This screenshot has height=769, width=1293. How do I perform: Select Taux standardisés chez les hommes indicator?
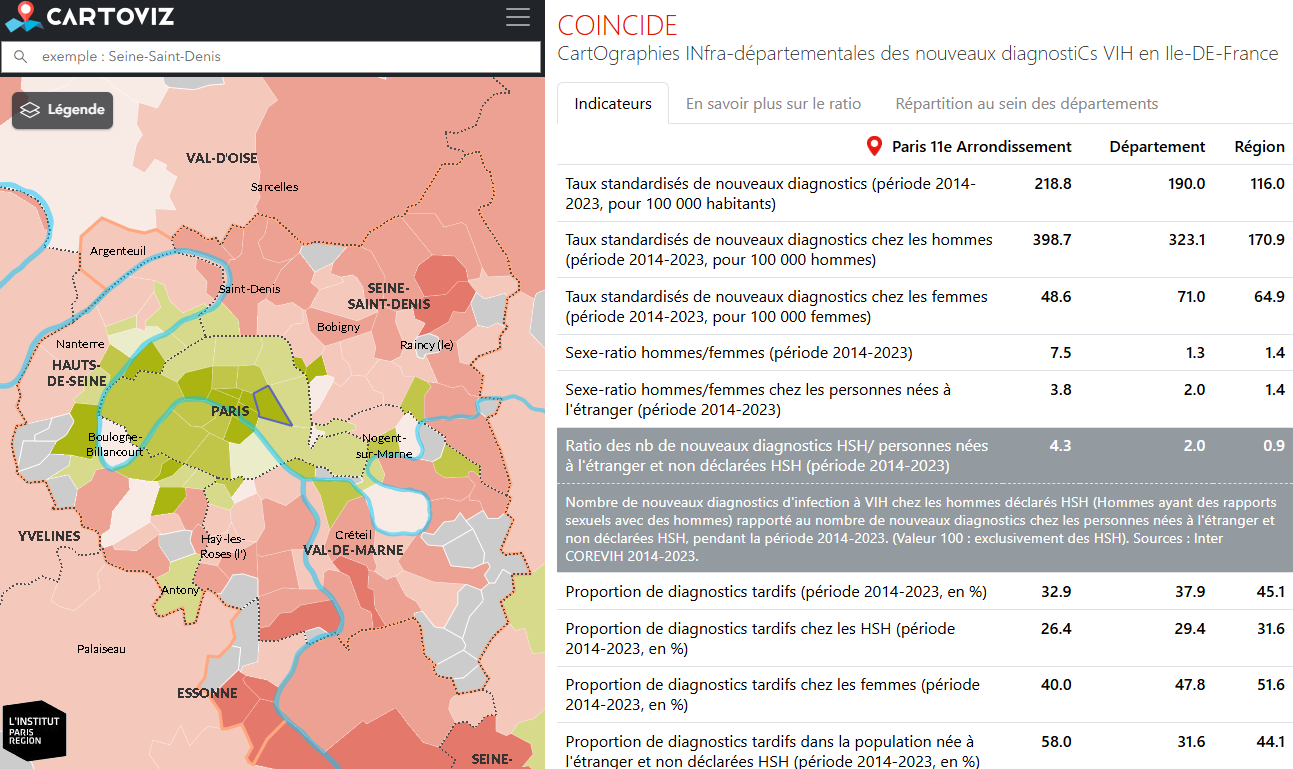click(x=778, y=250)
